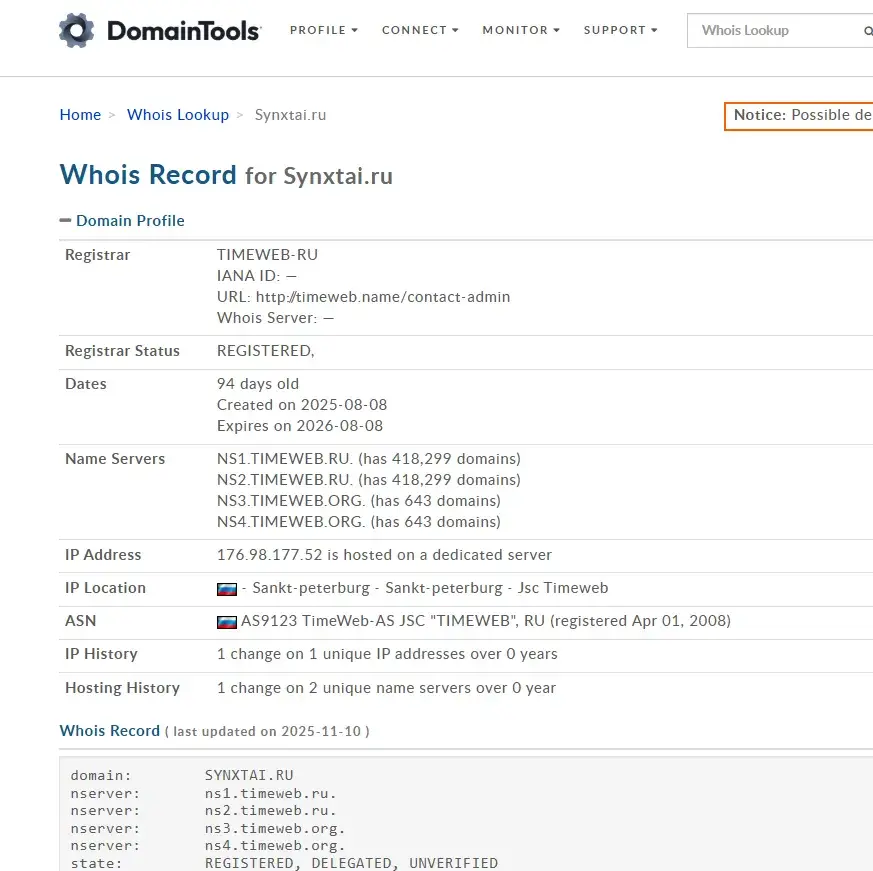Open the Monitor dropdown menu
This screenshot has width=873, height=871.
(x=521, y=30)
